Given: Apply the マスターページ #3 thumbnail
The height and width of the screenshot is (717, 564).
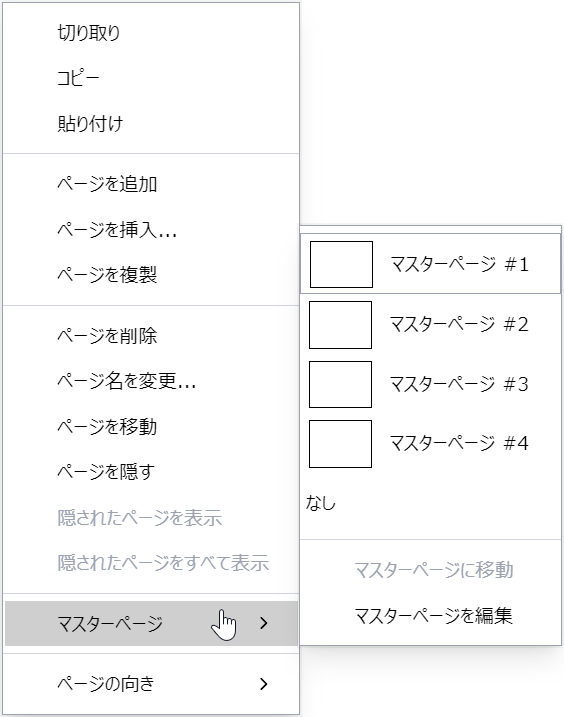Looking at the screenshot, I should point(340,384).
